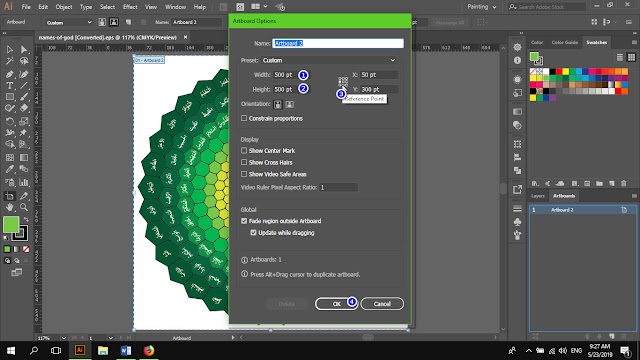The height and width of the screenshot is (360, 640).
Task: Pick the Line Segment tool
Action: click(24, 86)
